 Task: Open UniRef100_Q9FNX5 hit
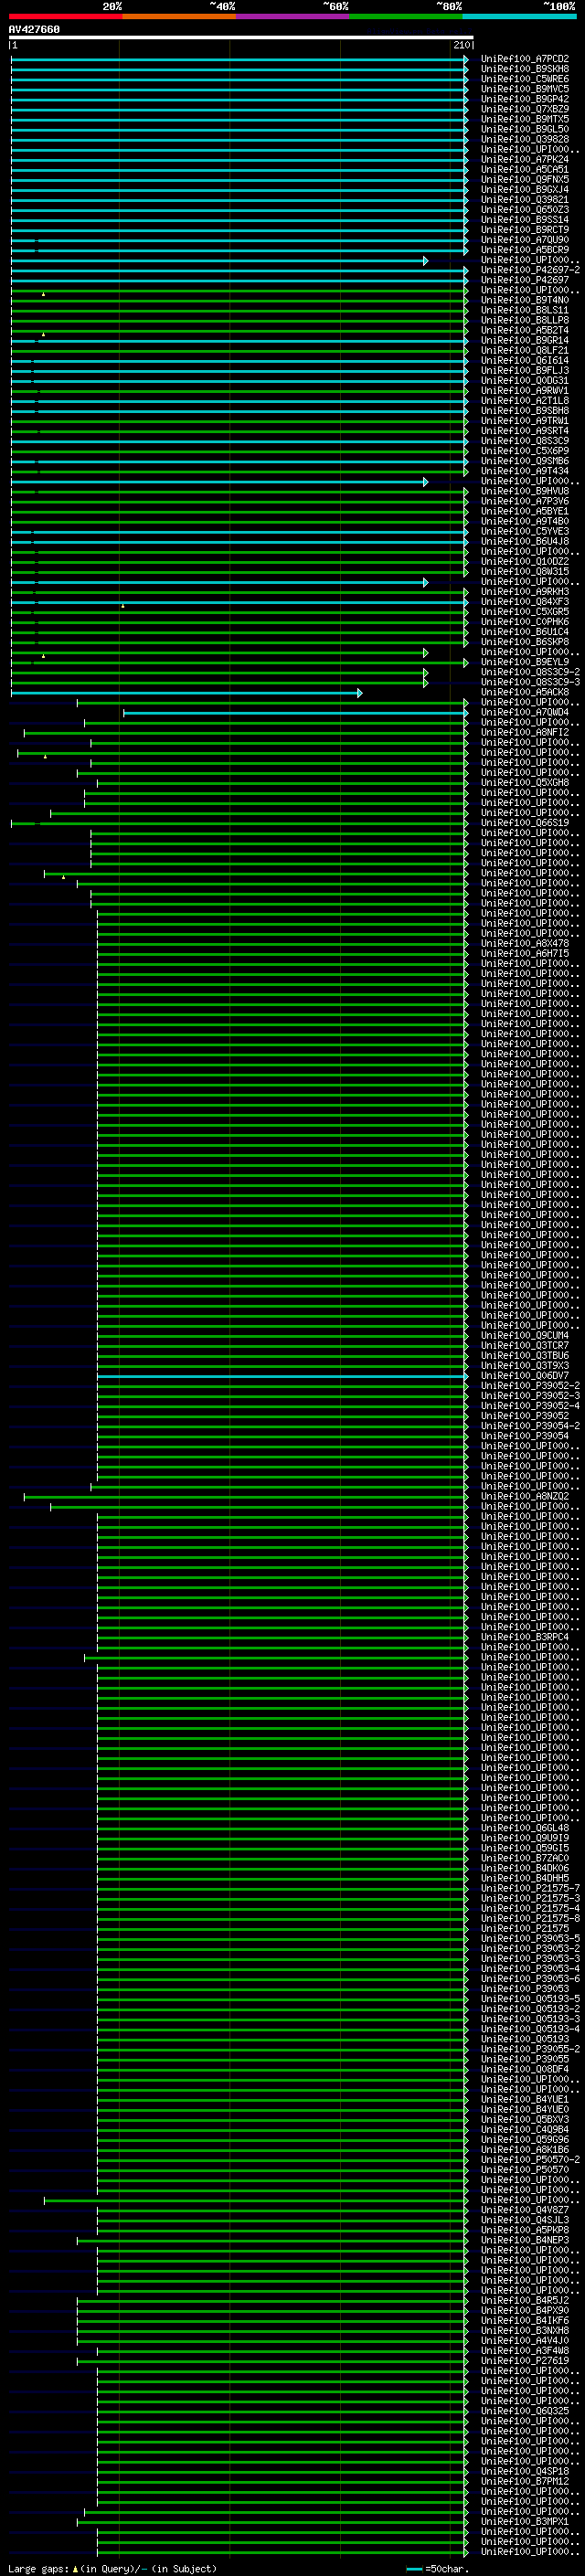[x=525, y=179]
